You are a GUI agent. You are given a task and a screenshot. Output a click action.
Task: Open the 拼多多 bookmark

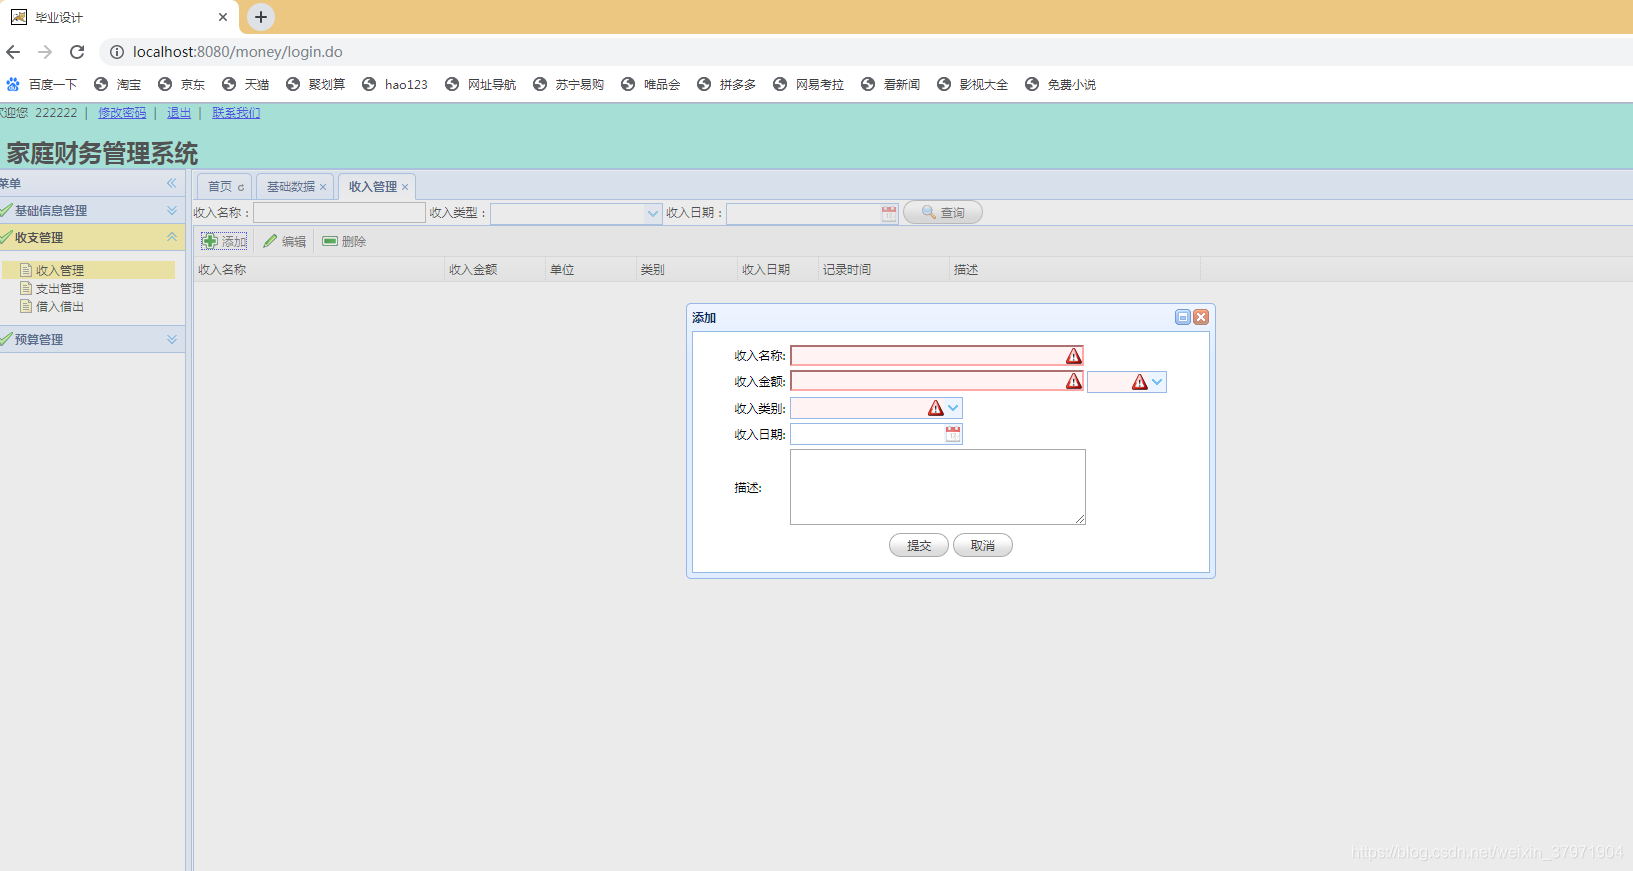pos(727,85)
